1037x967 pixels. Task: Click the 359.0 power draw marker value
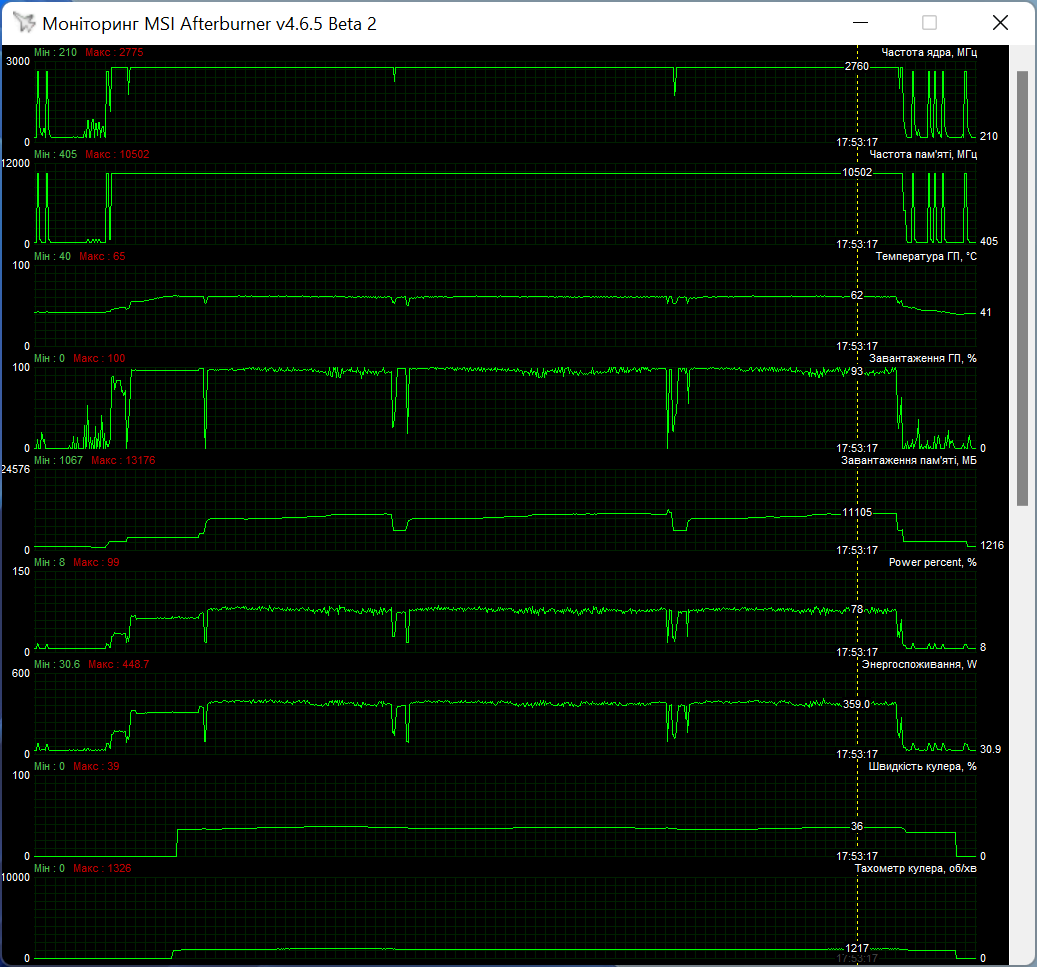[x=856, y=704]
